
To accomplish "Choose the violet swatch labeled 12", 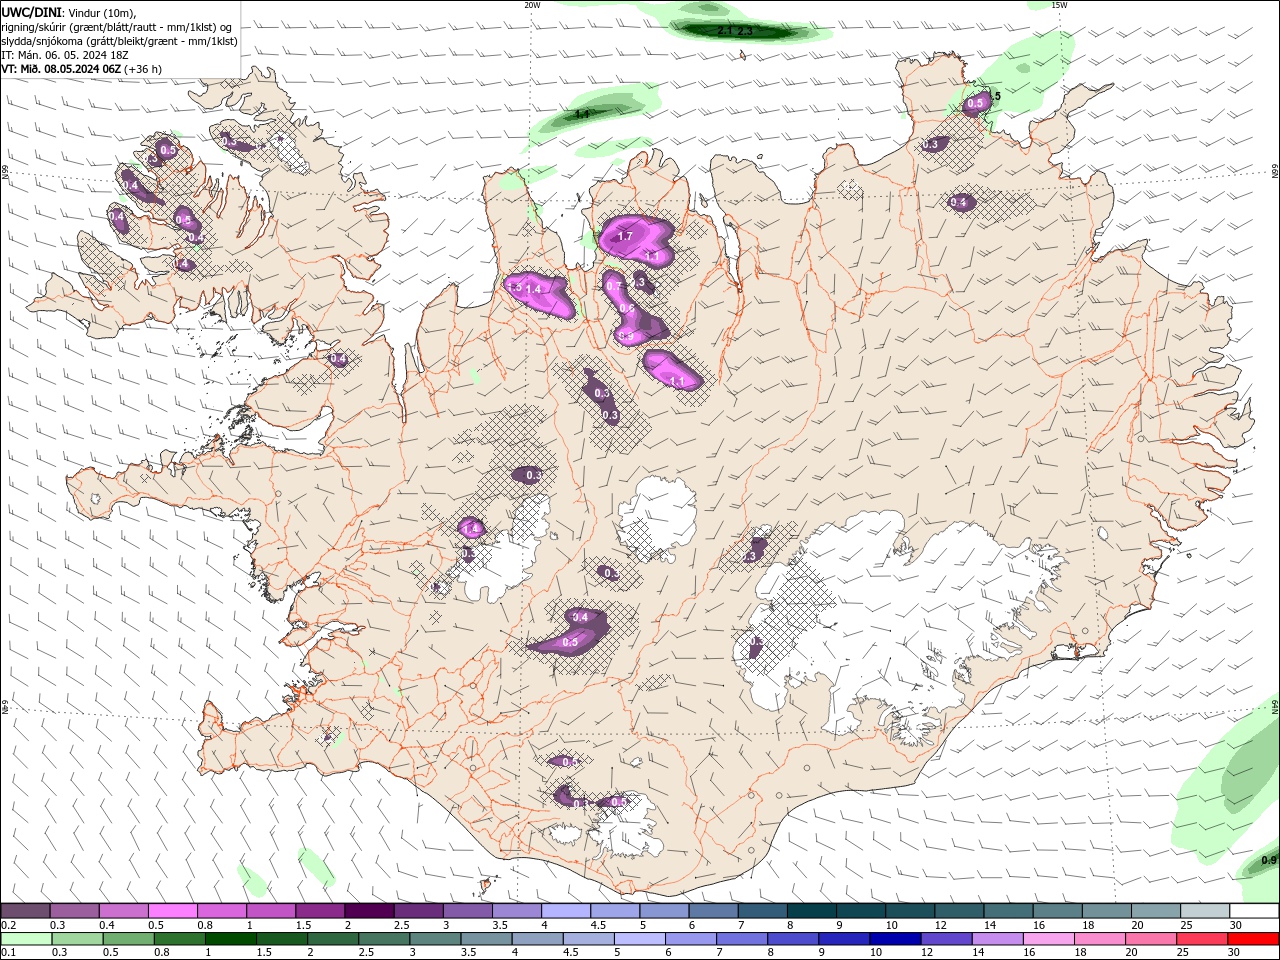I will point(945,939).
